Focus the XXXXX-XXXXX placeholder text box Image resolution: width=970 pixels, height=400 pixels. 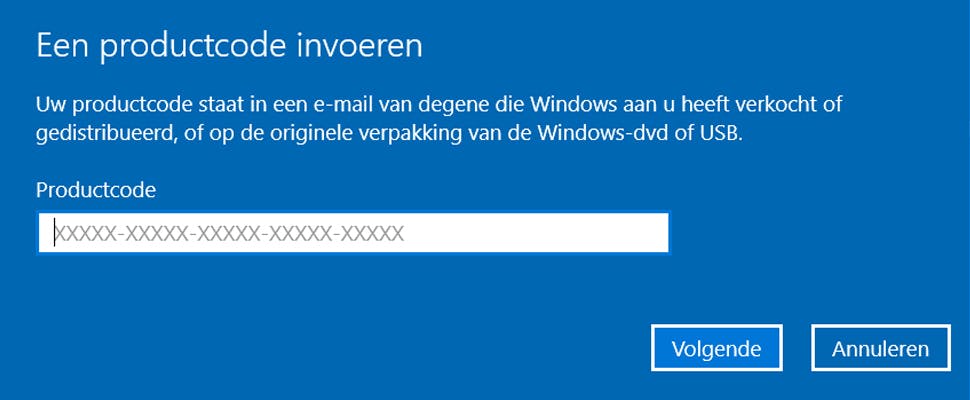coord(230,234)
